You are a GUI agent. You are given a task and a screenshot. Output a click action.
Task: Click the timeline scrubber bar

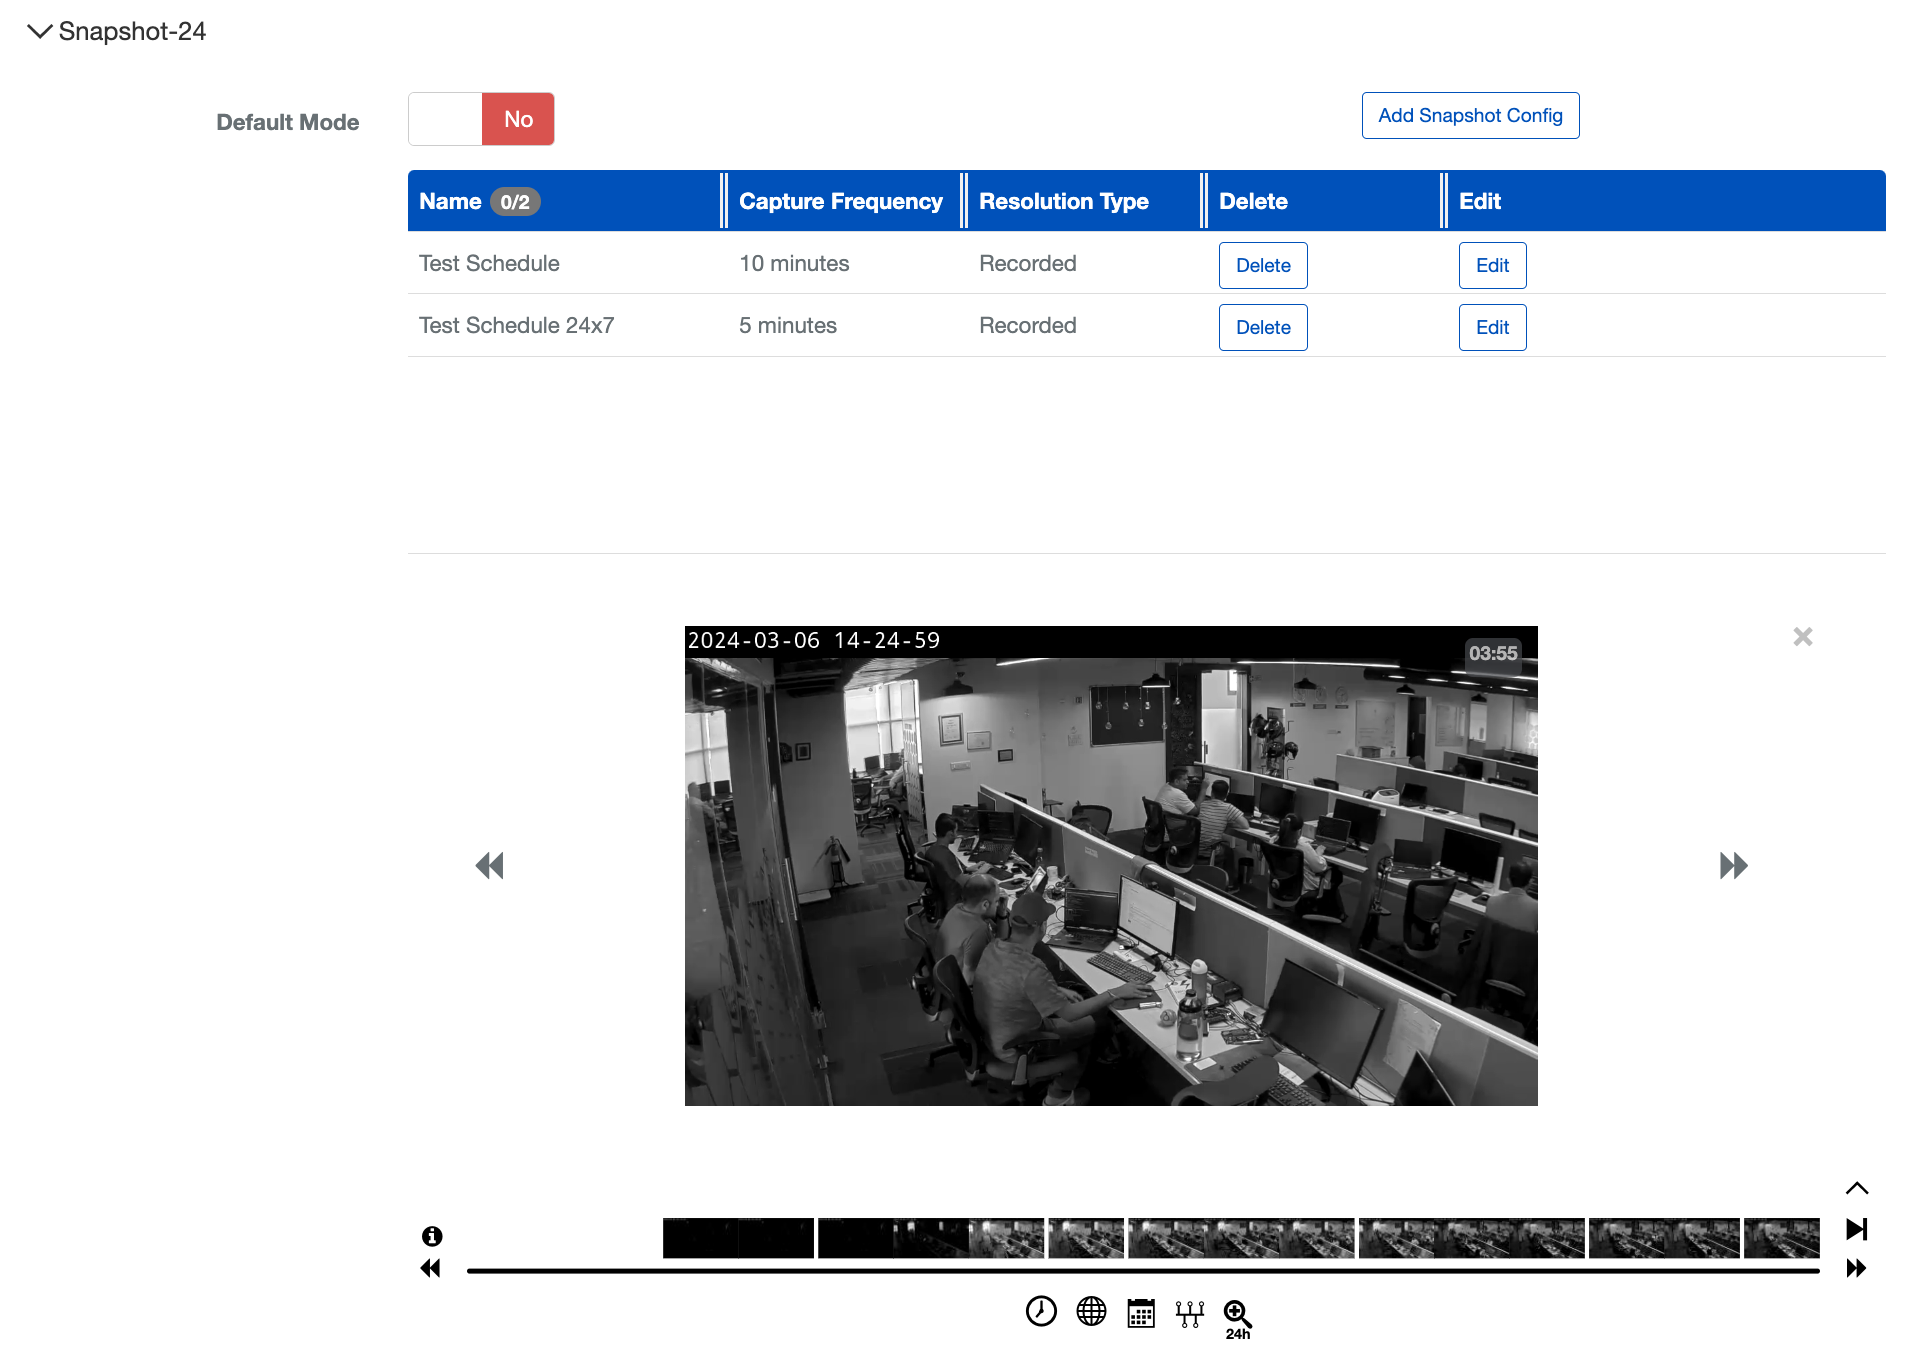1142,1271
